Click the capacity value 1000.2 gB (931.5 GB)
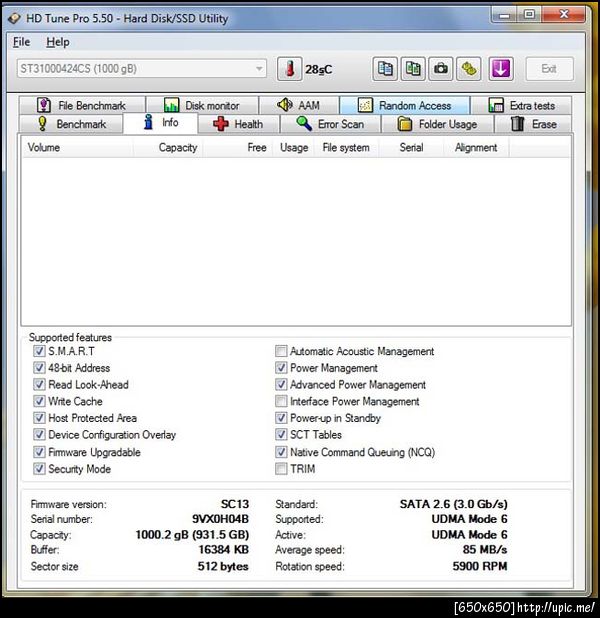Viewport: 600px width, 618px height. point(192,535)
